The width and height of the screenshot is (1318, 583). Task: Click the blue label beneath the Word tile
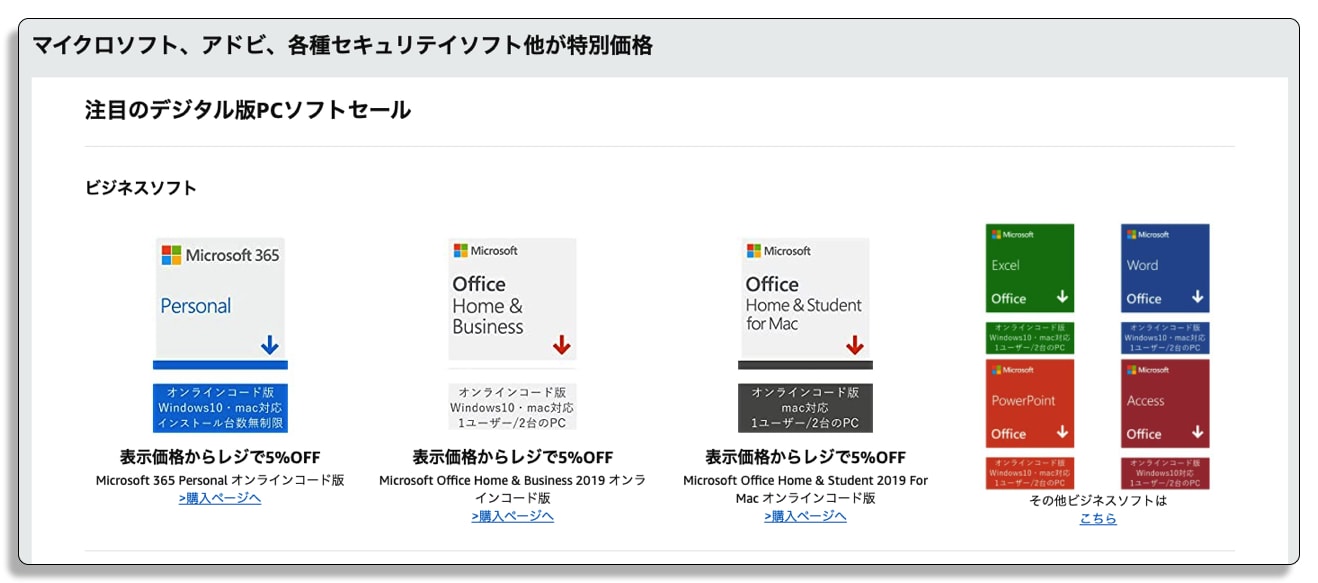coord(1165,338)
